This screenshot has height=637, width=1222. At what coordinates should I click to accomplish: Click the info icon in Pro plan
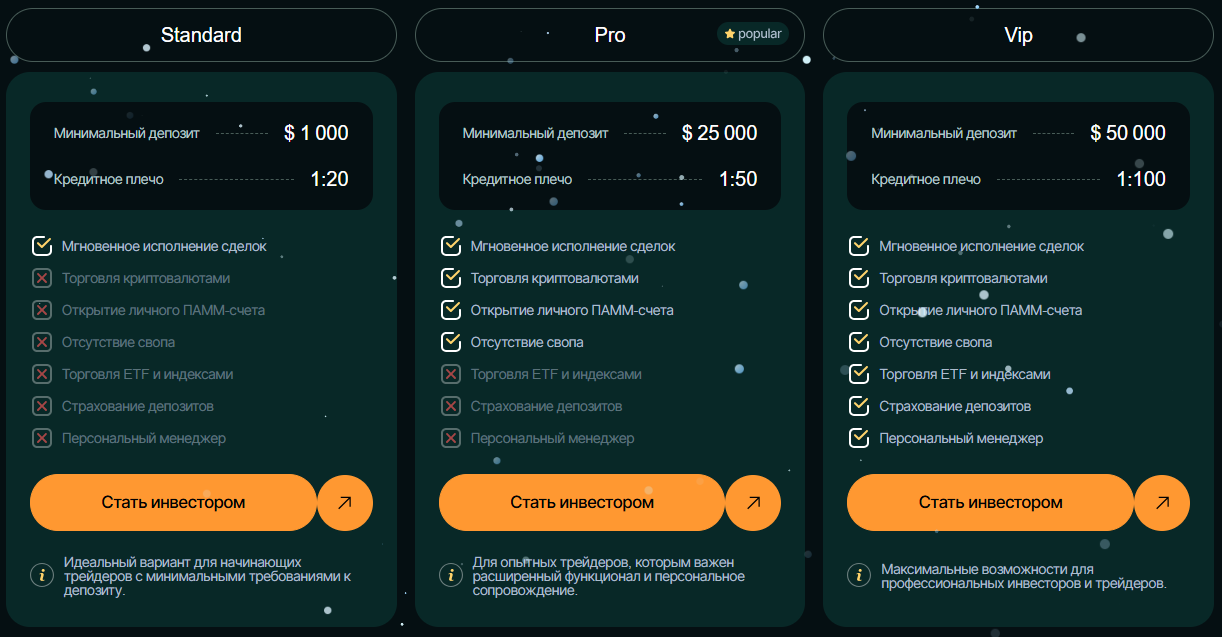[x=450, y=575]
